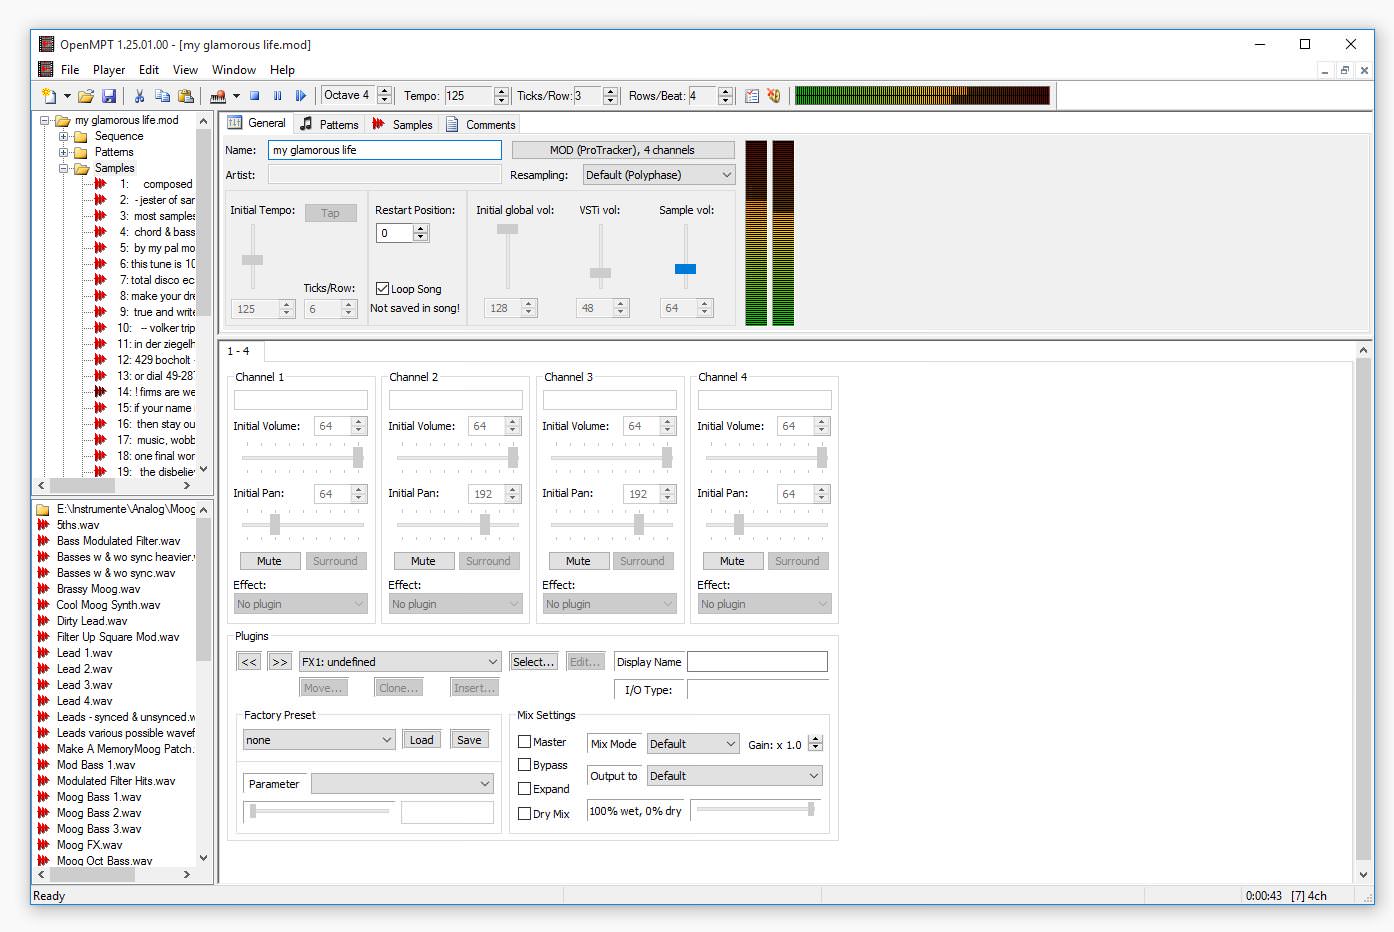Click the Cut scissors icon
This screenshot has height=932, width=1394.
tap(139, 96)
